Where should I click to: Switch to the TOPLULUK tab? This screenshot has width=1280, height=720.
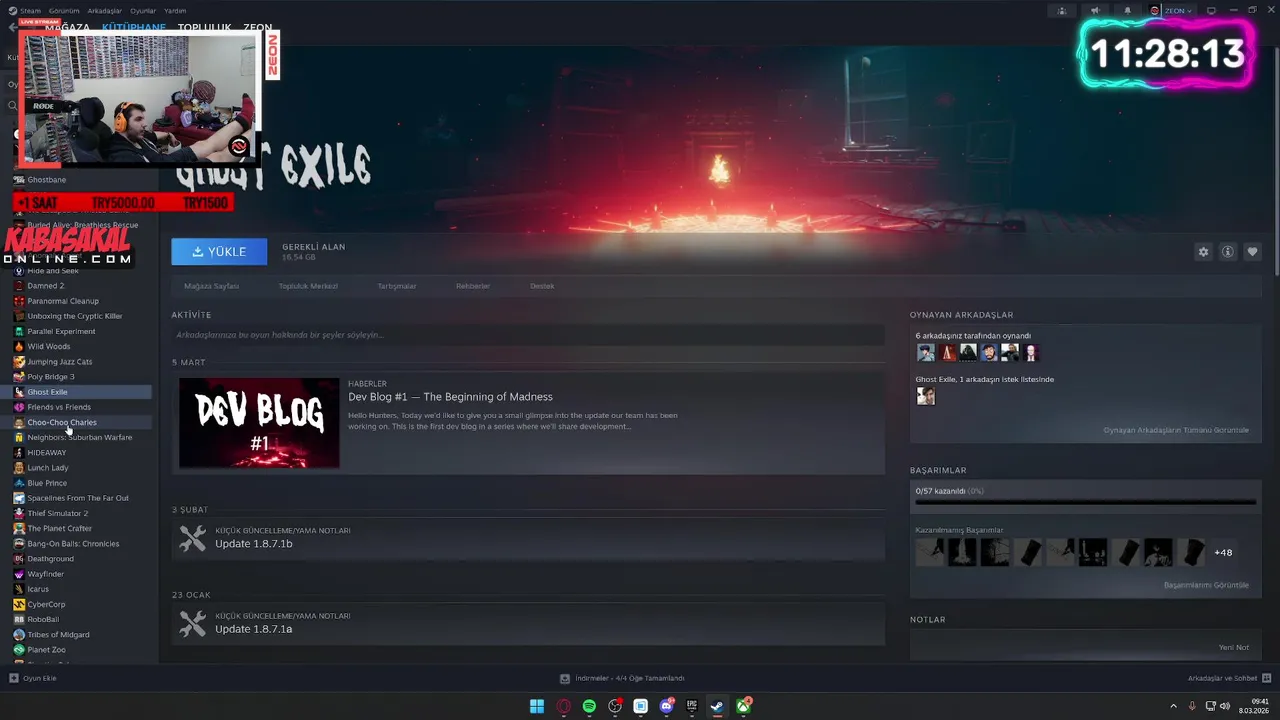[204, 28]
